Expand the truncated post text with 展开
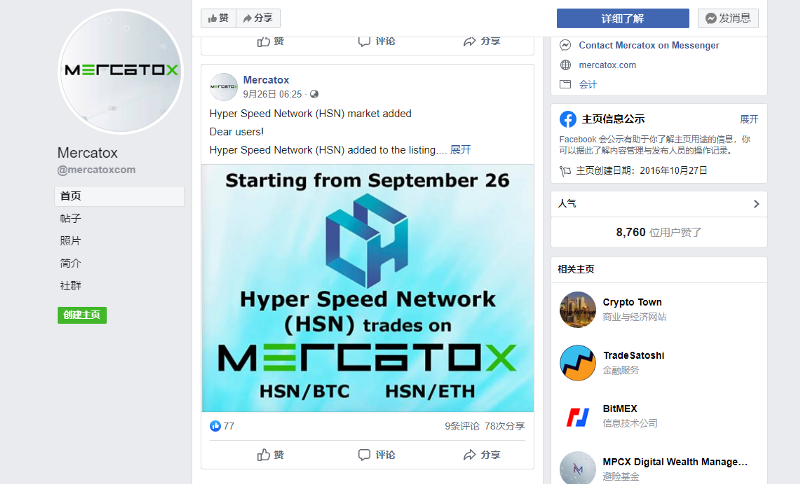Image resolution: width=800 pixels, height=484 pixels. (x=460, y=150)
